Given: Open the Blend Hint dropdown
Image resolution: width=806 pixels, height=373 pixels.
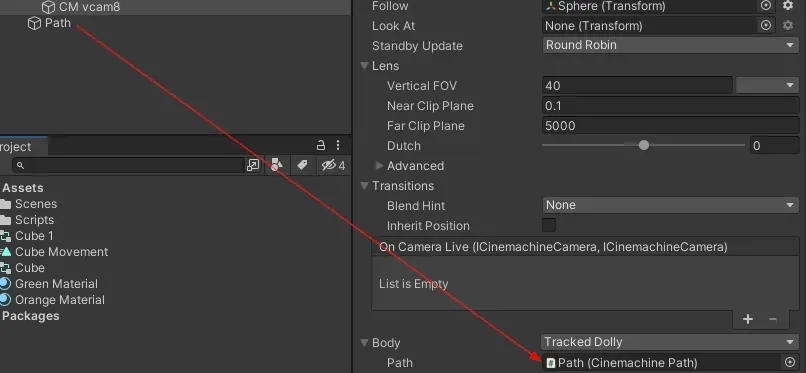Looking at the screenshot, I should point(670,205).
